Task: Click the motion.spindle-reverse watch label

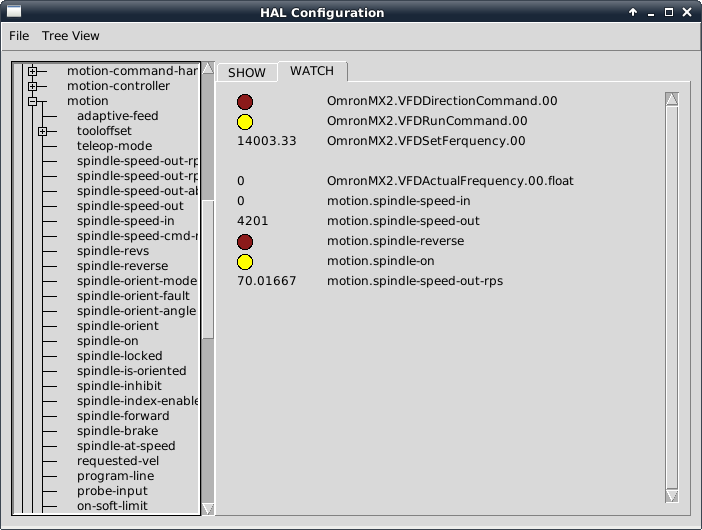Action: tap(395, 241)
